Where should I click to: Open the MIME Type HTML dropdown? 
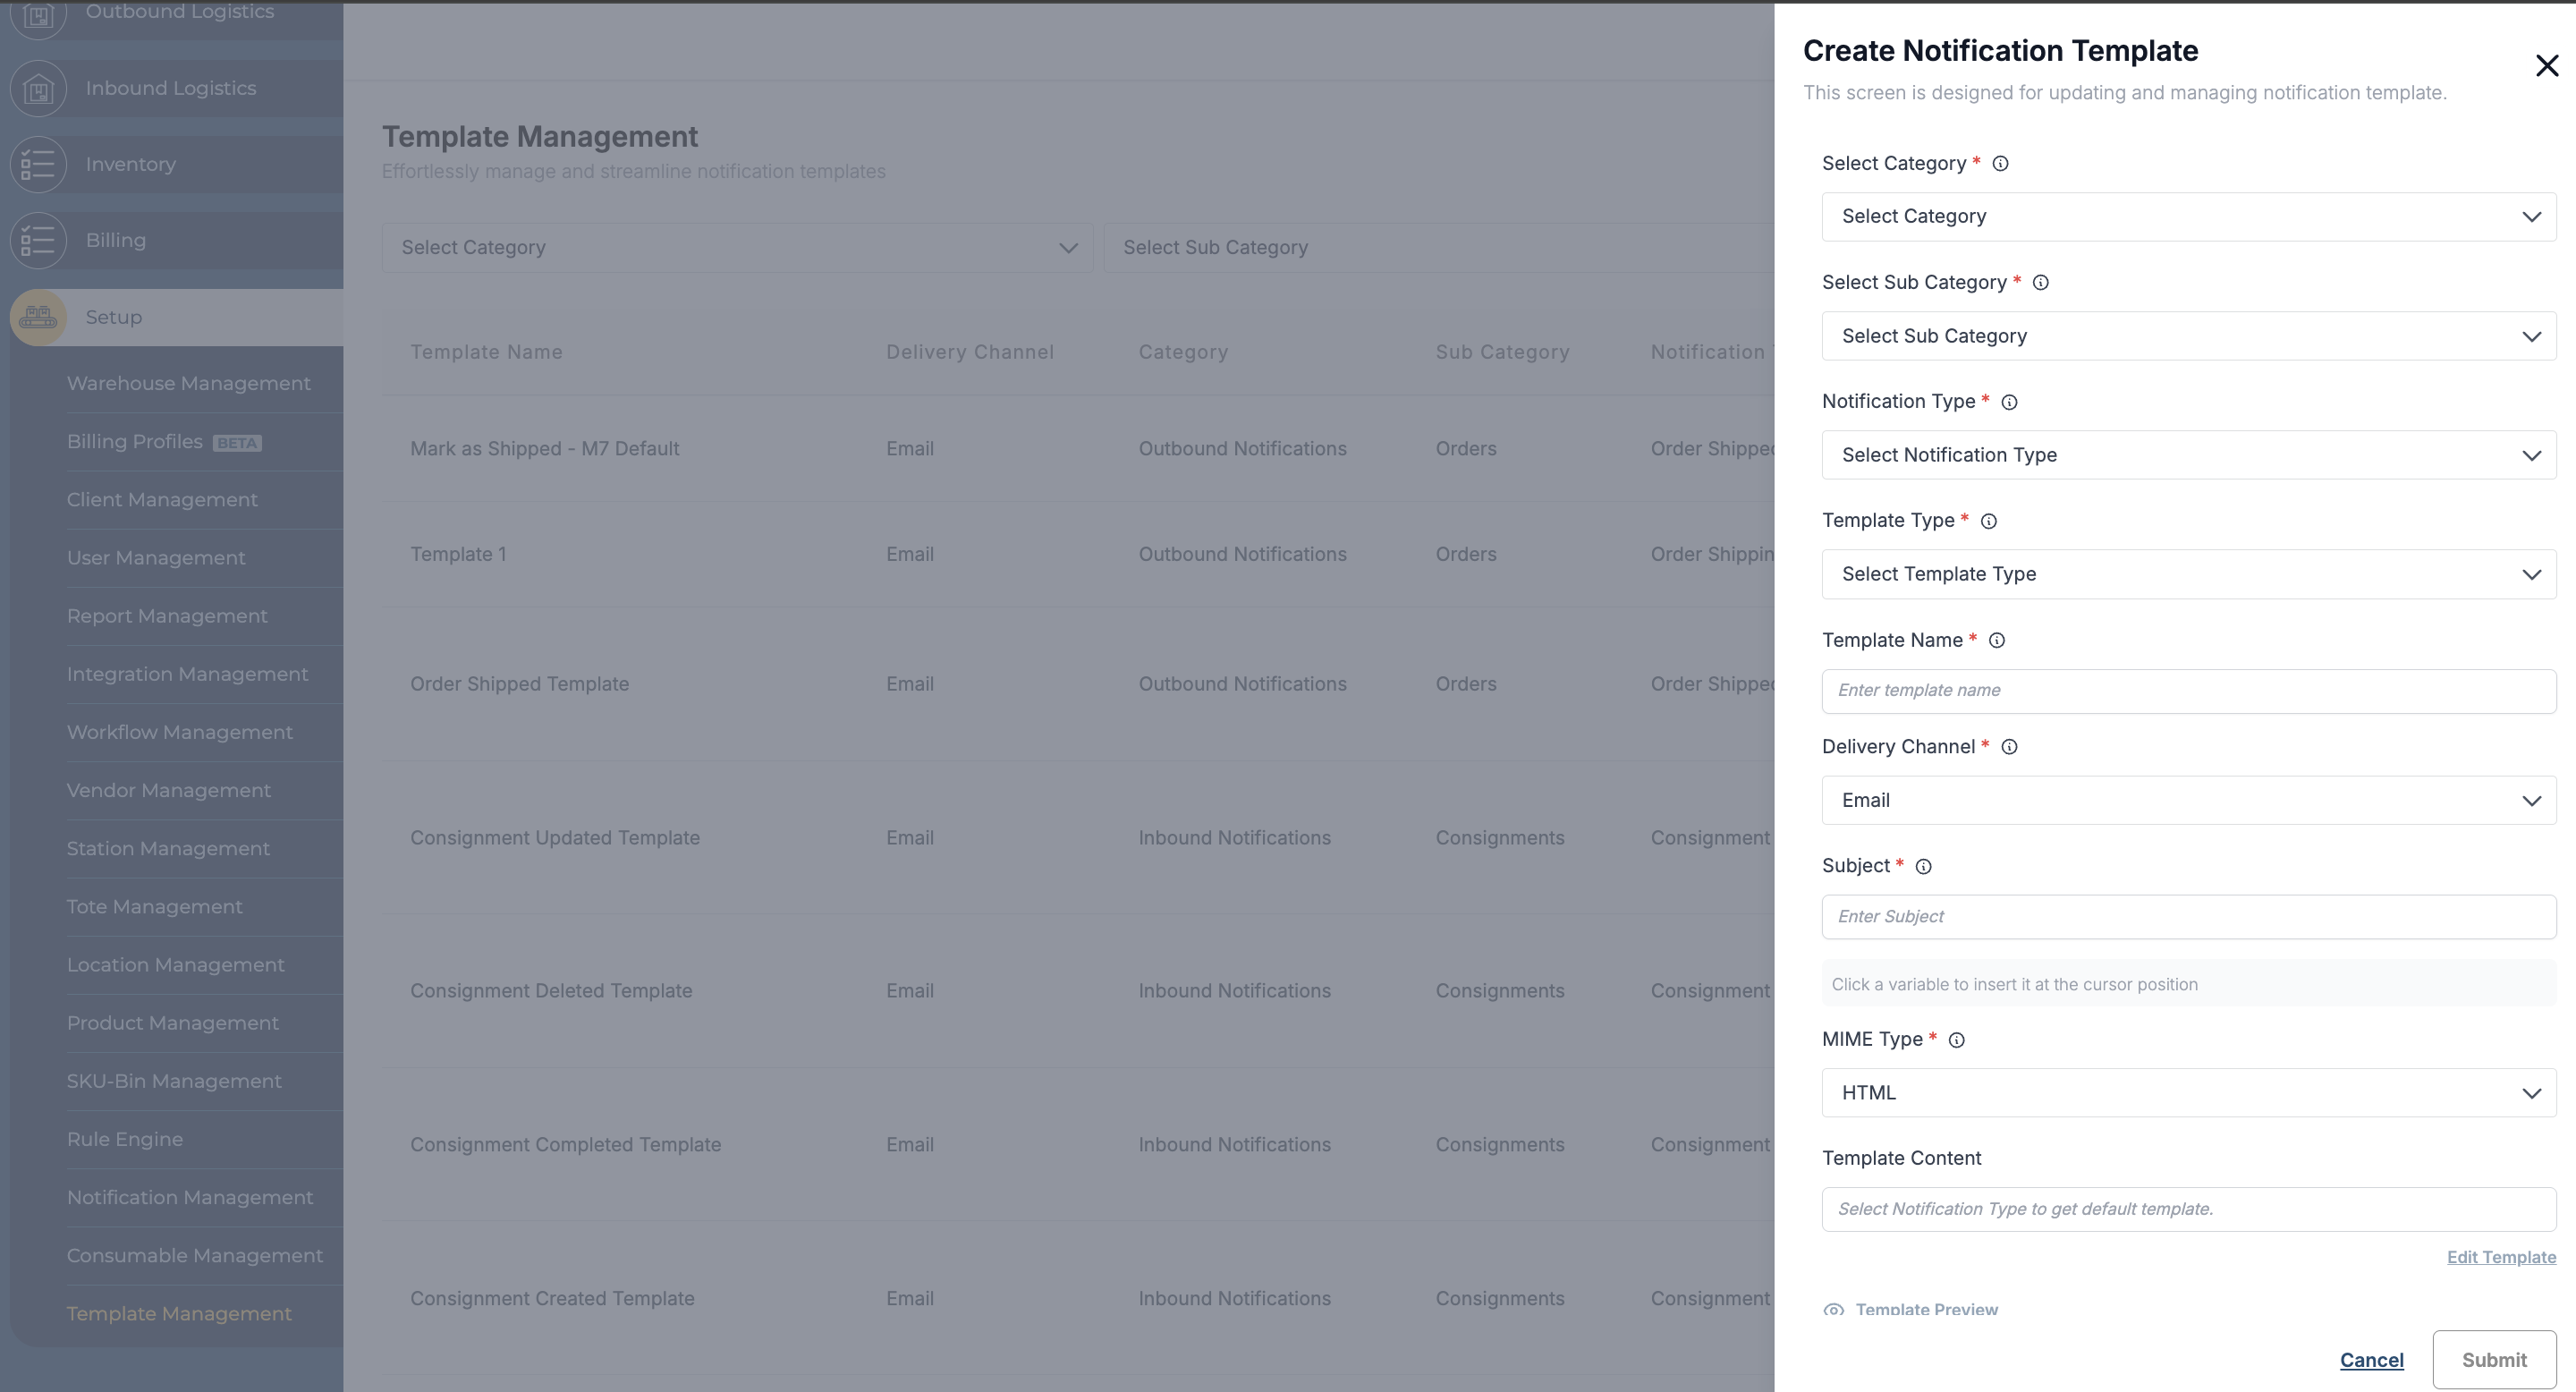(x=2188, y=1093)
